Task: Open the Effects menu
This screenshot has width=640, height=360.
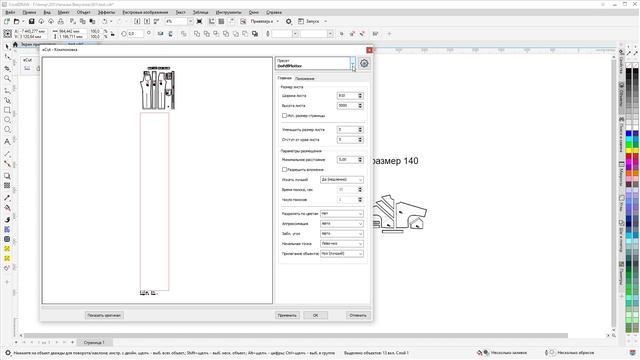Action: click(106, 12)
